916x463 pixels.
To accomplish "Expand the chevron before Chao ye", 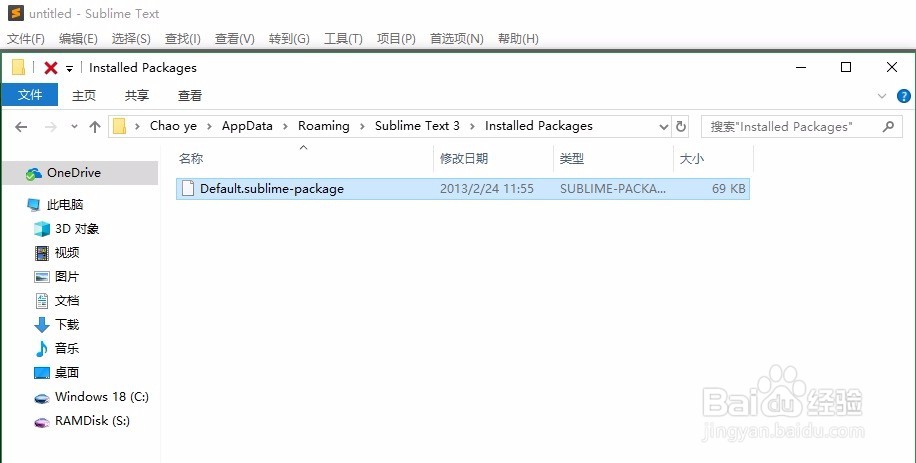I will 137,127.
